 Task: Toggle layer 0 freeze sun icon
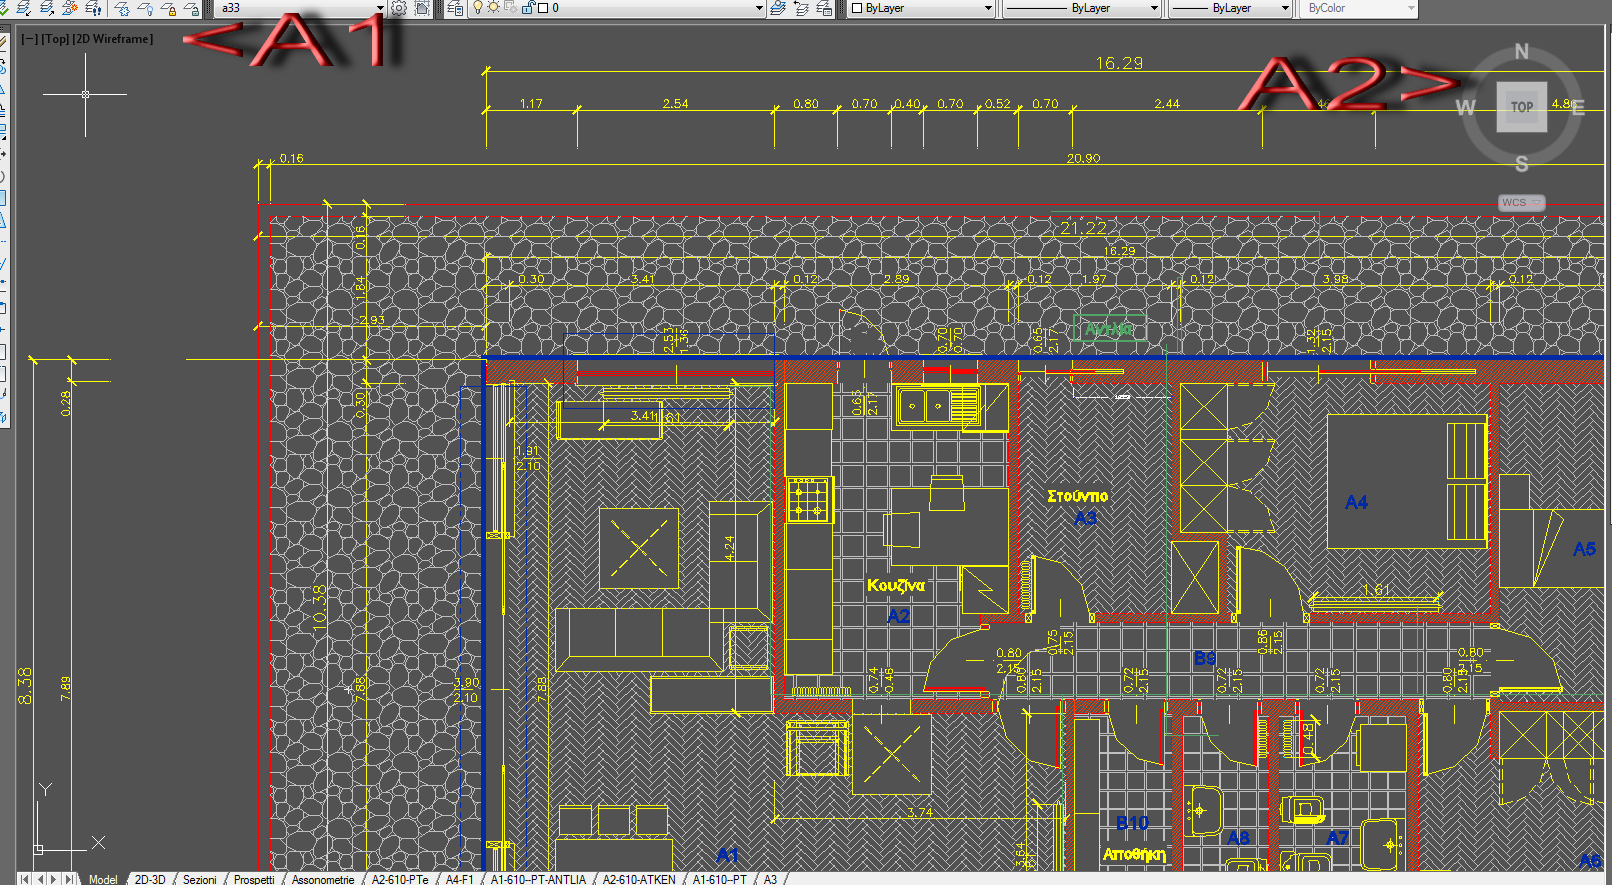(494, 8)
